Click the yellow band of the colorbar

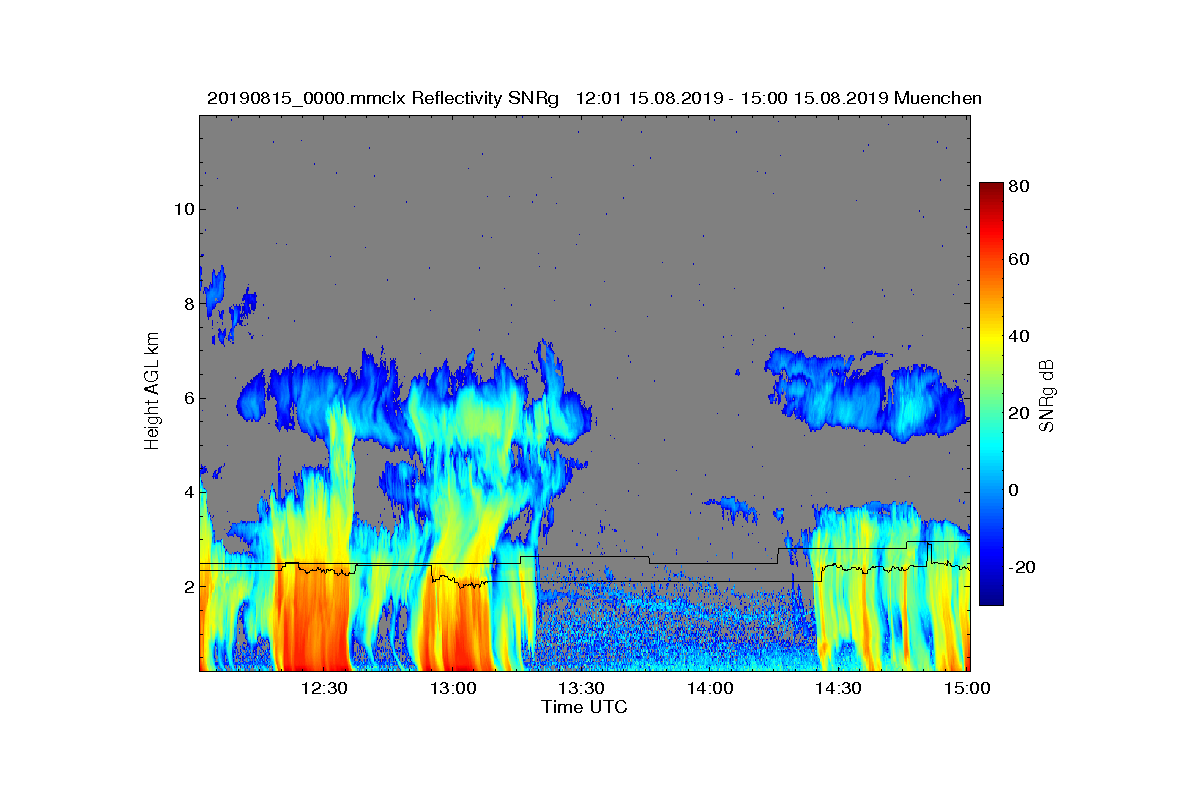click(991, 336)
